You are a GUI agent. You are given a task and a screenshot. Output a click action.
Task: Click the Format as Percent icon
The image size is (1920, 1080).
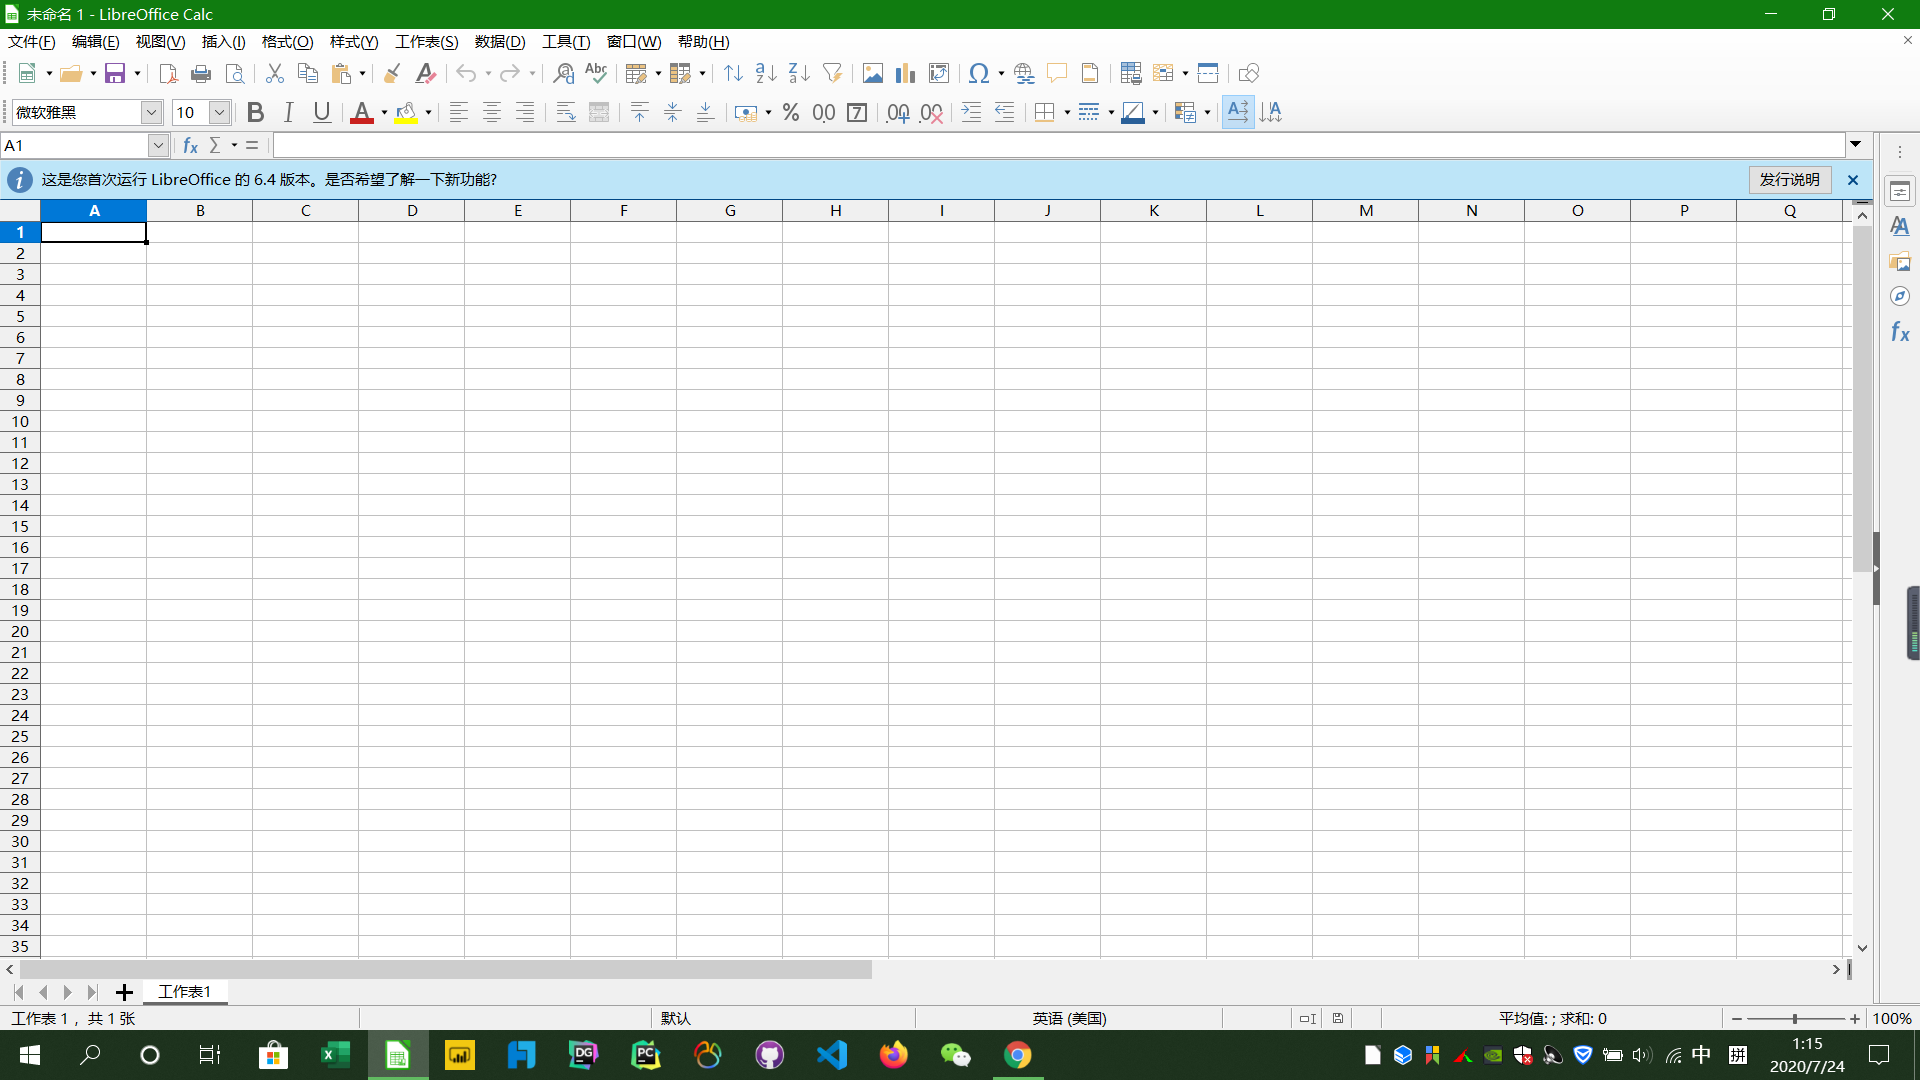click(x=791, y=112)
